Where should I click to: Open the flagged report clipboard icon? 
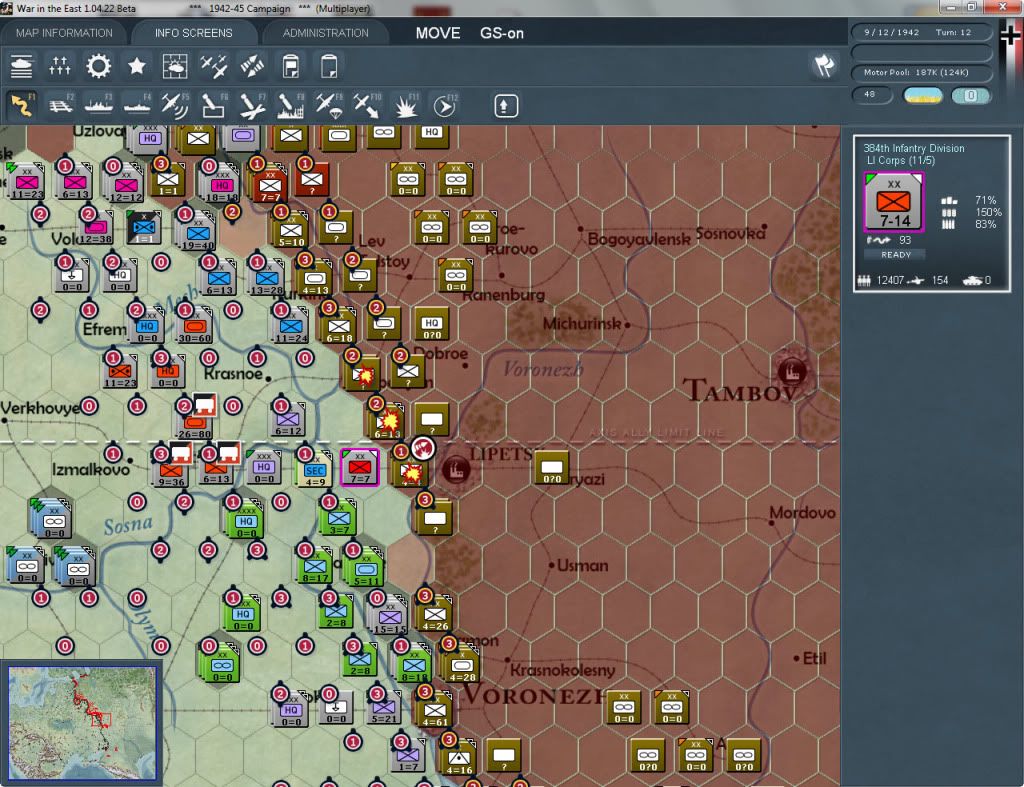pyautogui.click(x=291, y=66)
